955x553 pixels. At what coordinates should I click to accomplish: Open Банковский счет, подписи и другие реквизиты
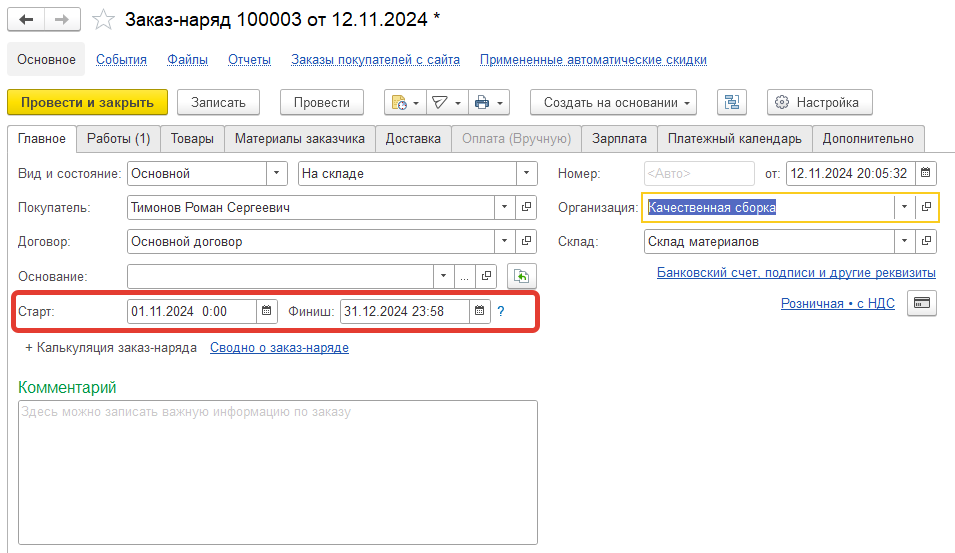tap(796, 272)
